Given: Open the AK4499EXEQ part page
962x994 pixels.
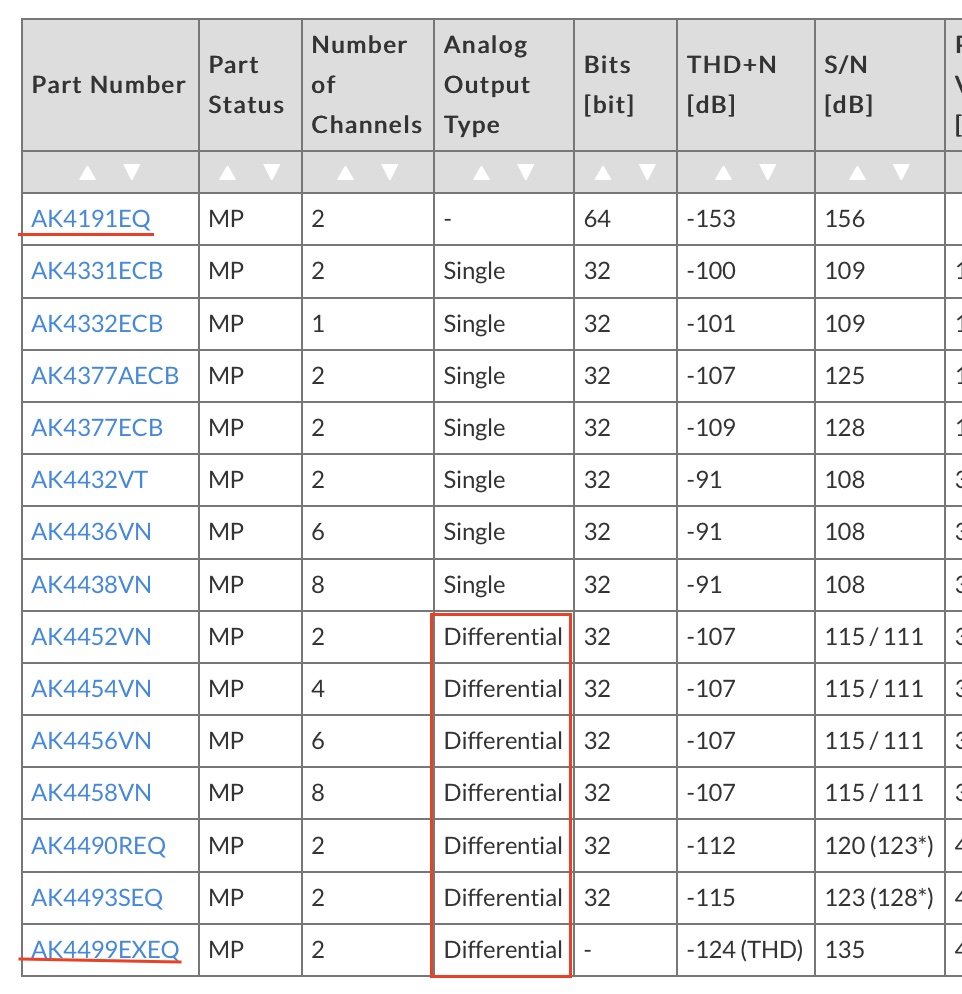Looking at the screenshot, I should point(105,949).
